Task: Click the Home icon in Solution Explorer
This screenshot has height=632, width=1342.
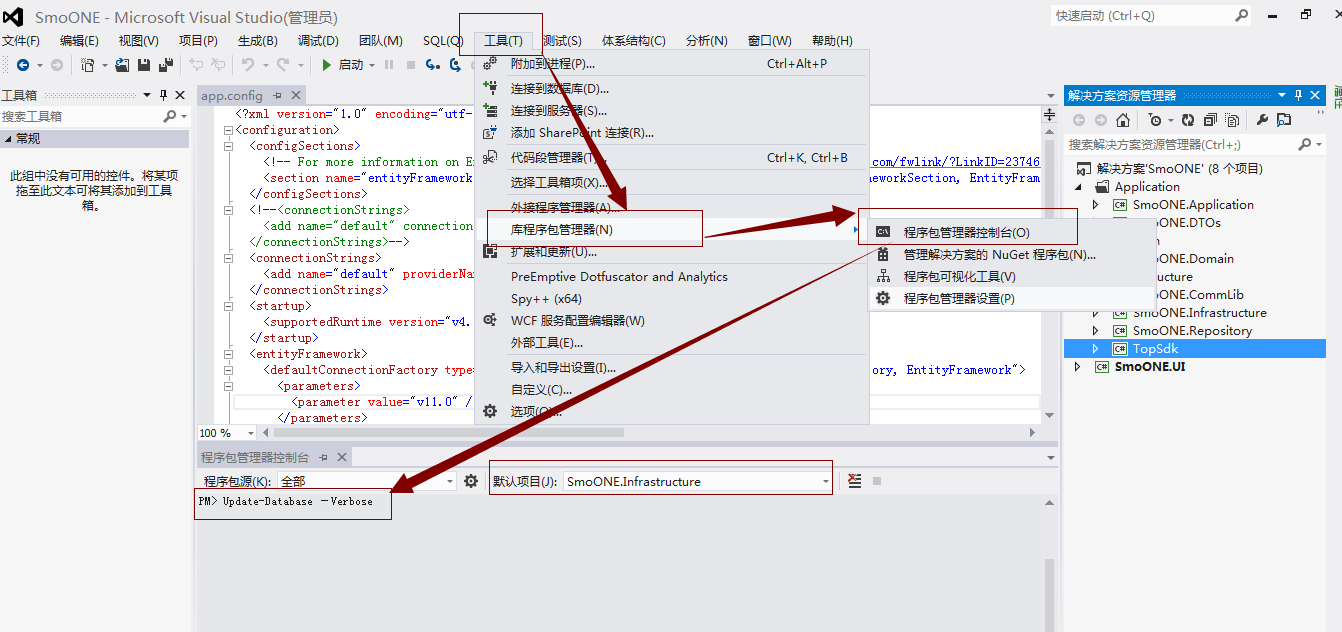Action: coord(1123,120)
